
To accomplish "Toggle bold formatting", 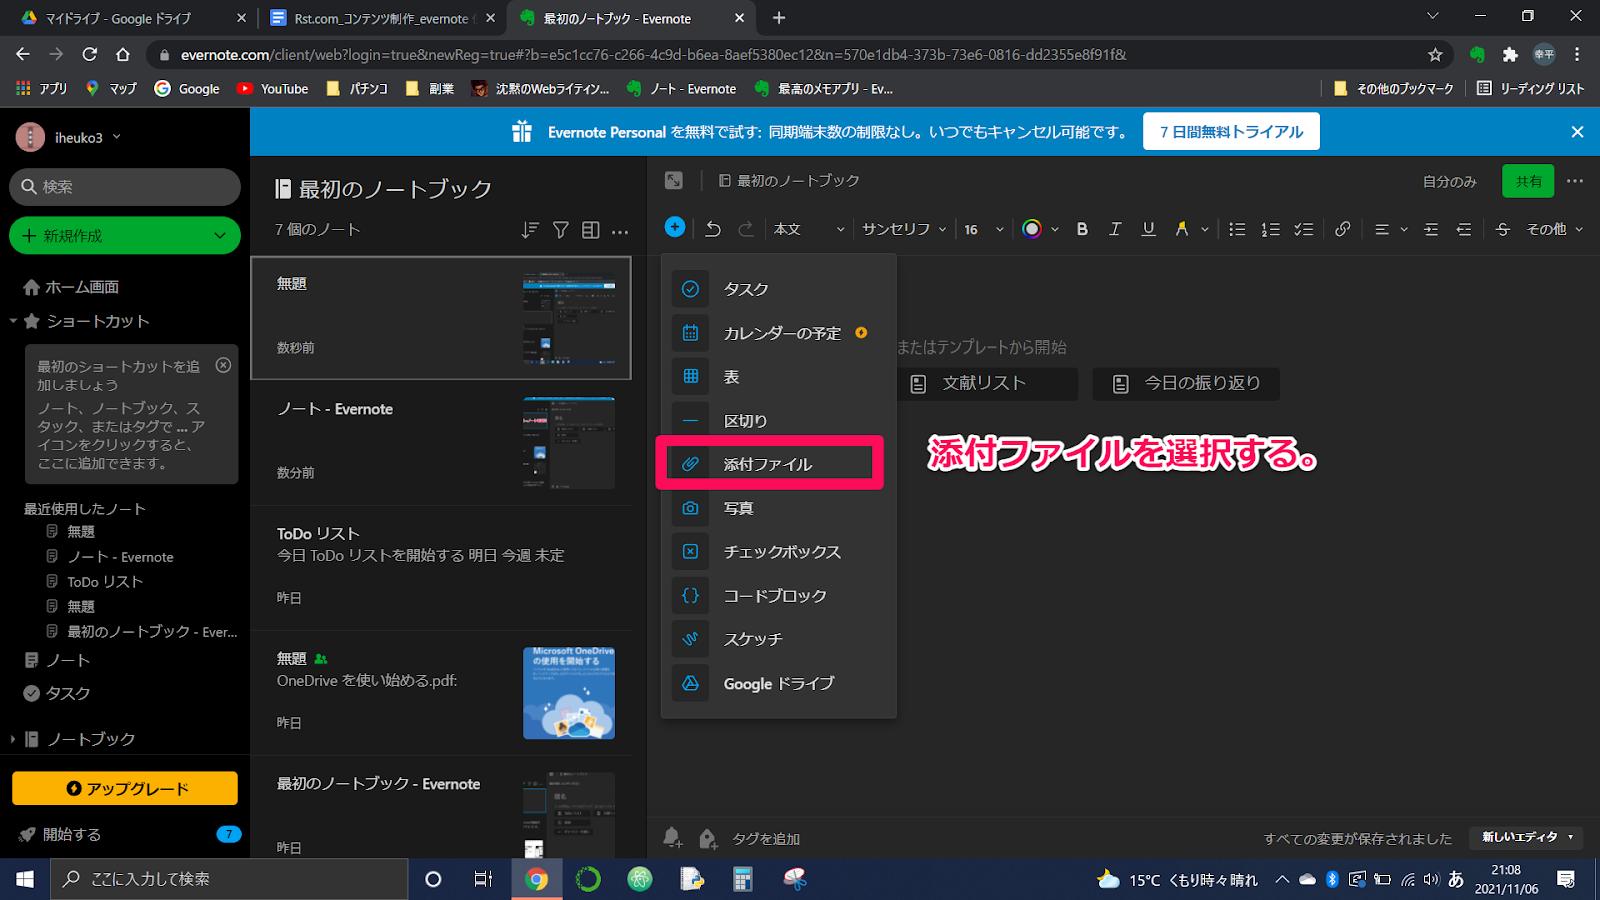I will coord(1082,229).
